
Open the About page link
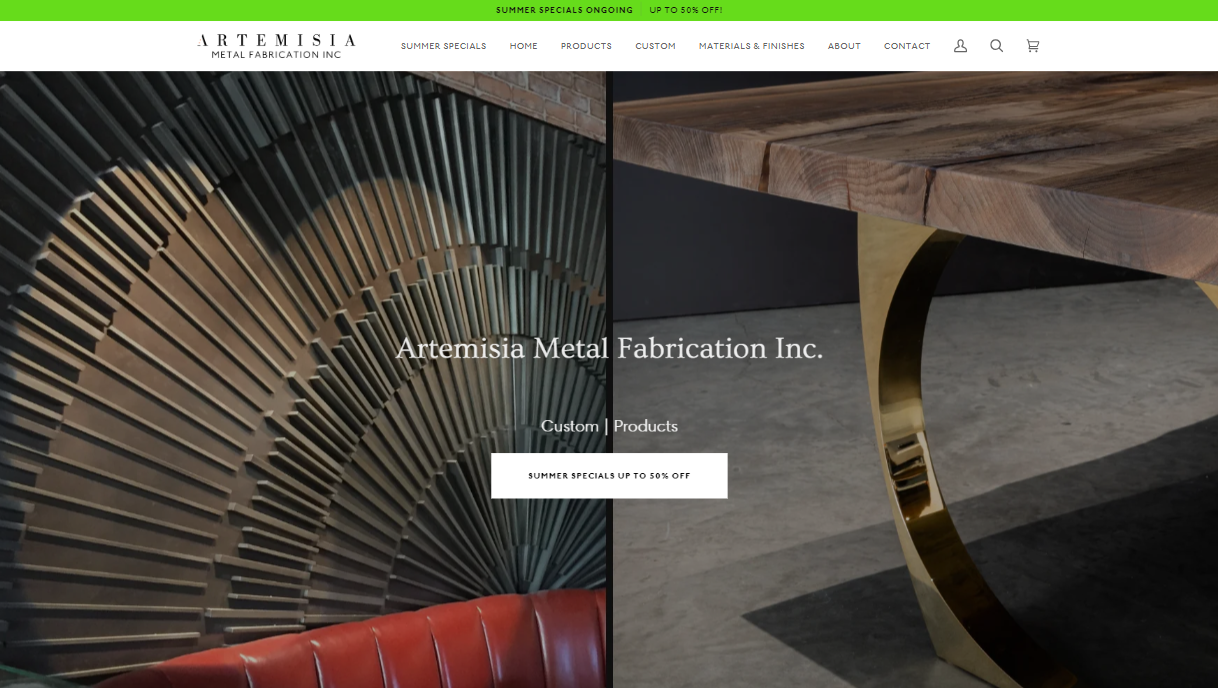(x=844, y=46)
